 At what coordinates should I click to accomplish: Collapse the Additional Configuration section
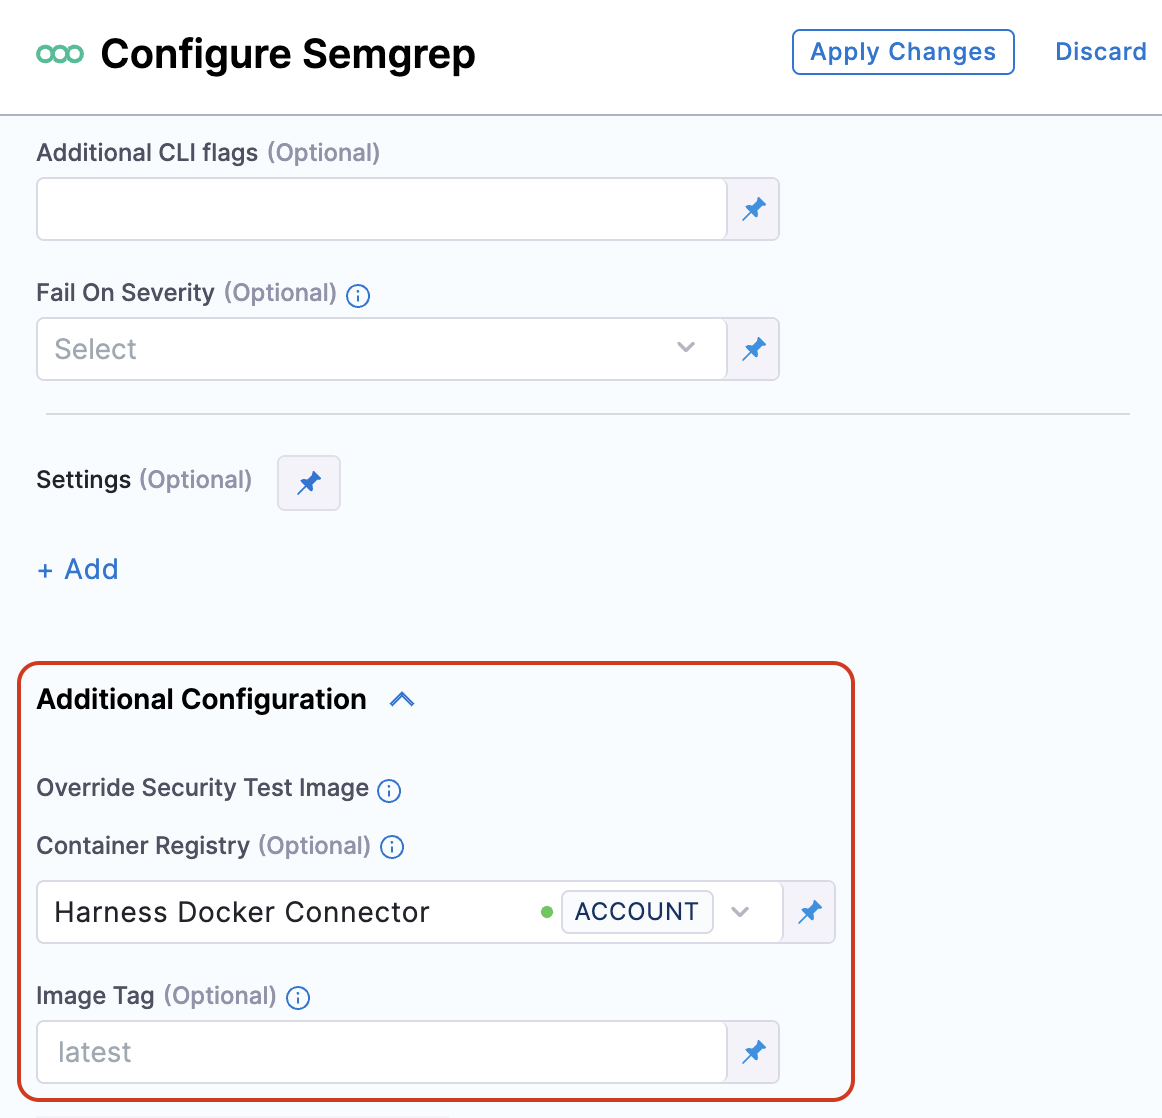(x=402, y=700)
